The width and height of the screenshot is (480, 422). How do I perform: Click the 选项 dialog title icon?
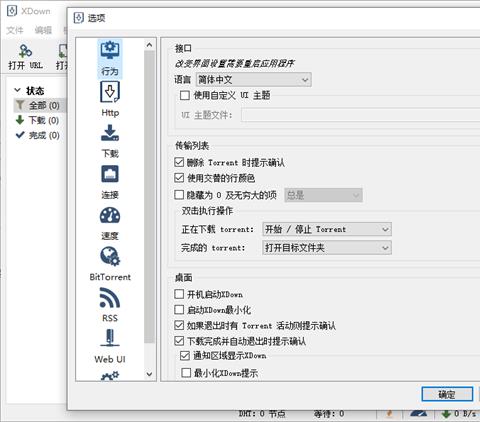pos(79,18)
